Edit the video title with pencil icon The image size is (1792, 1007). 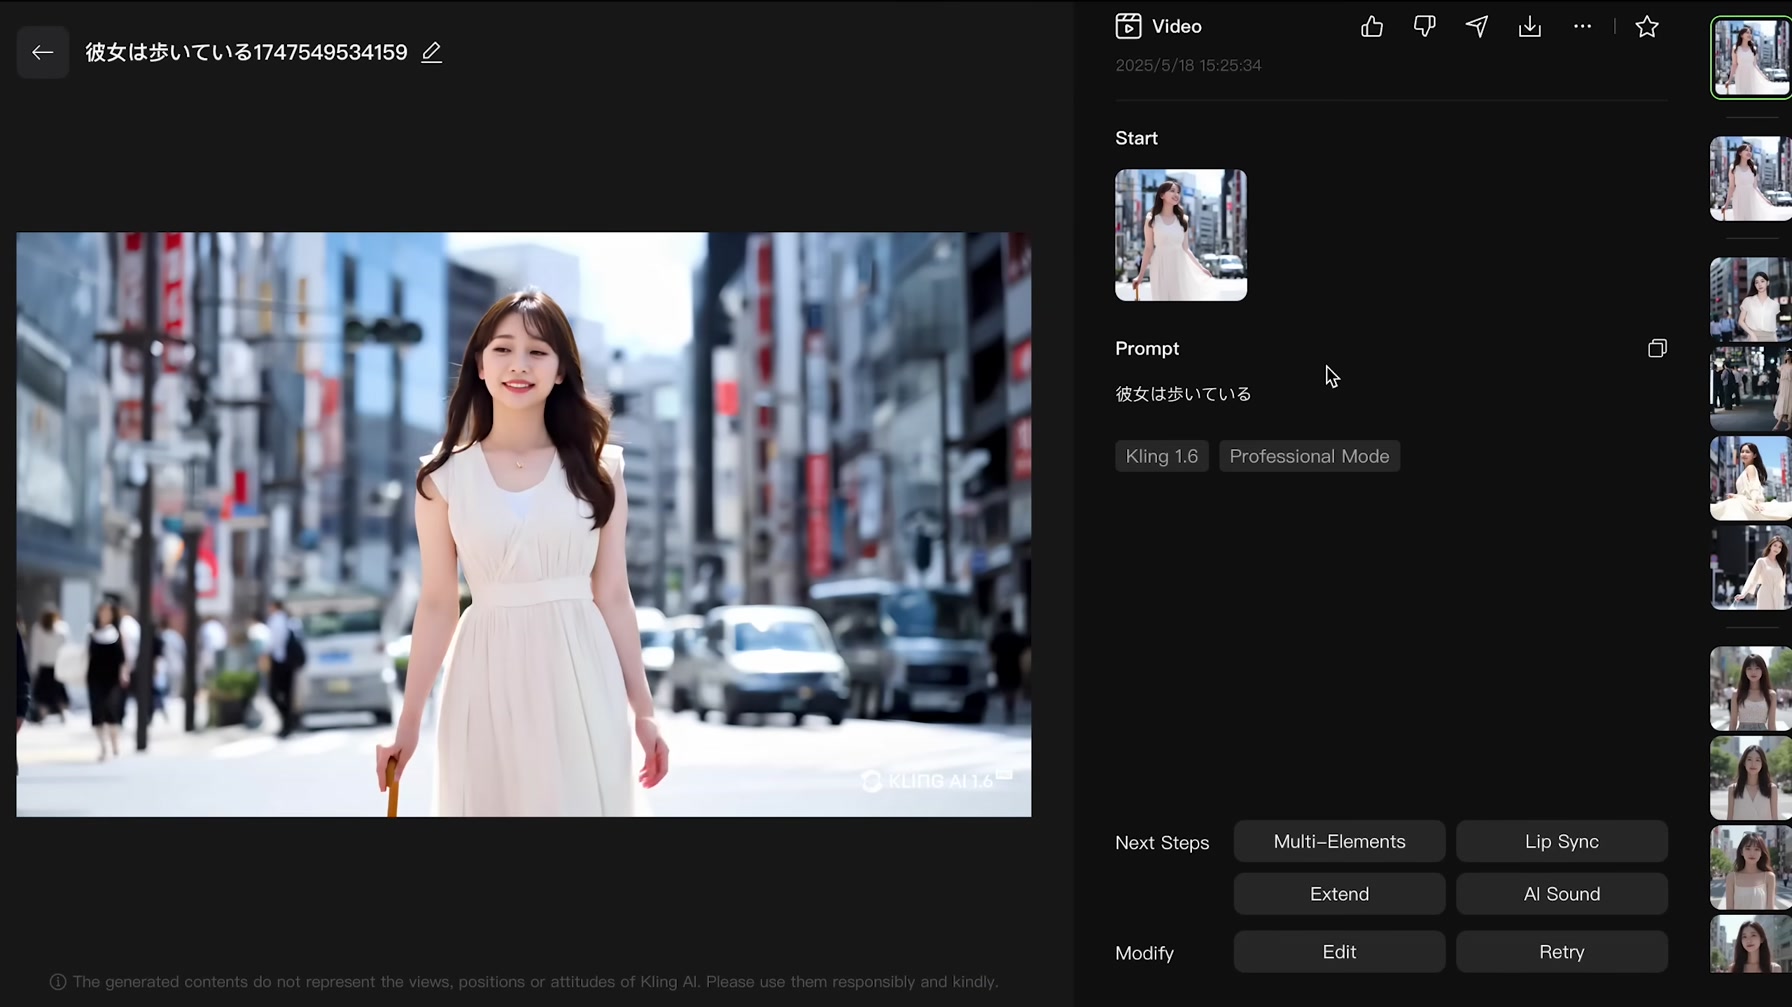point(431,52)
